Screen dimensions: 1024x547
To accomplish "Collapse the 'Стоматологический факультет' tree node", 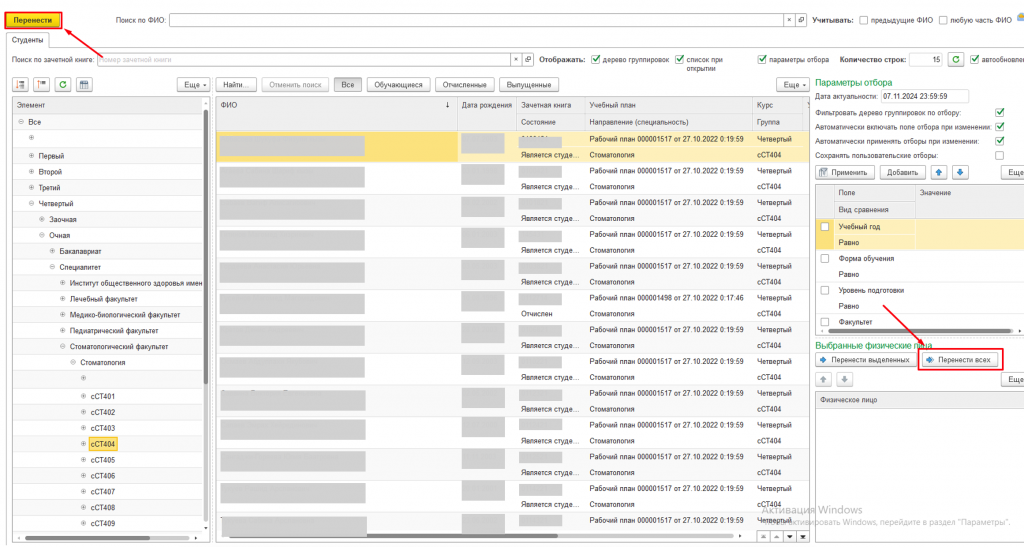I will coord(62,346).
